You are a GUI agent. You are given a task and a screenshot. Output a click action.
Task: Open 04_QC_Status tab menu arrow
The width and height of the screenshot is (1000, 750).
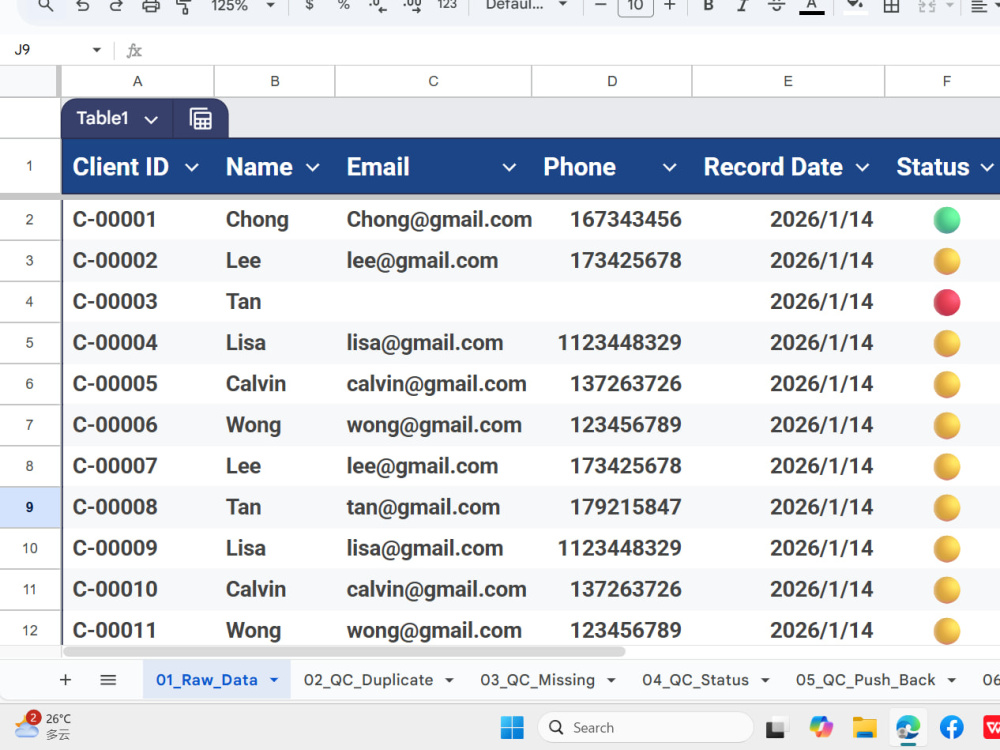pos(765,680)
